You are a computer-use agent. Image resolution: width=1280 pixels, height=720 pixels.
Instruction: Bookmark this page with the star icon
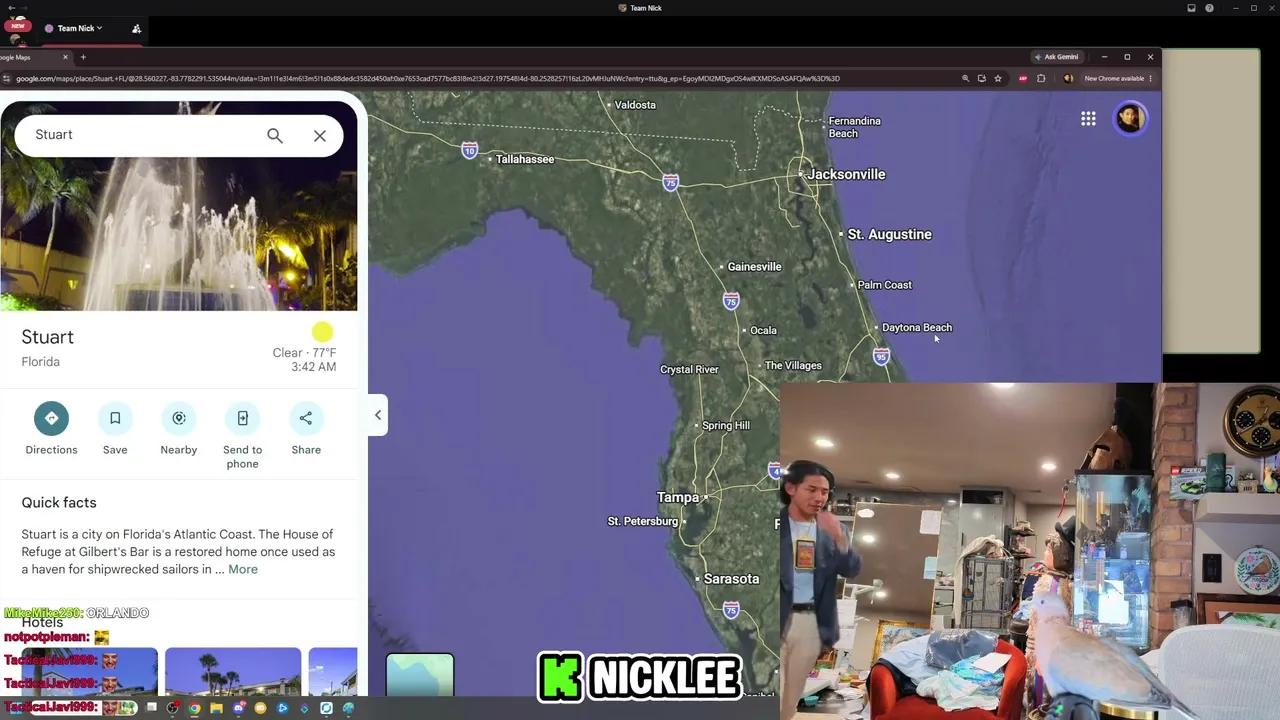(x=998, y=78)
